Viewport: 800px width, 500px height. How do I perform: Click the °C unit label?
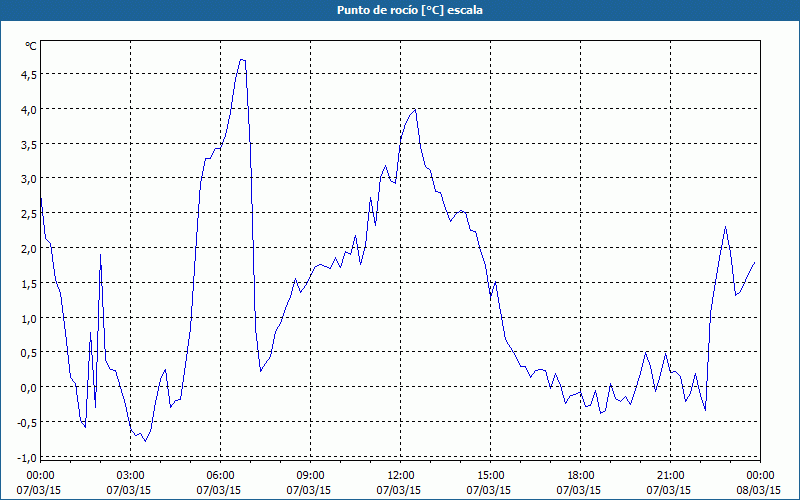point(31,46)
